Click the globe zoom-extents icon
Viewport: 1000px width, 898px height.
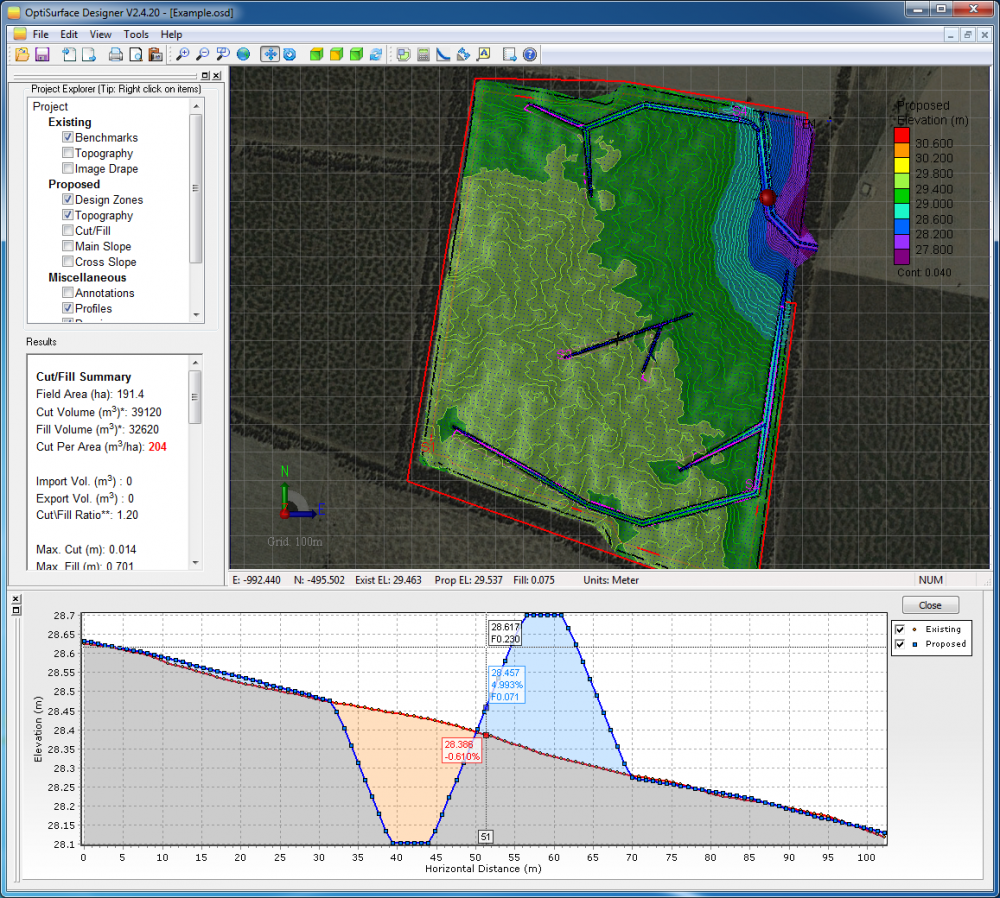pyautogui.click(x=243, y=55)
